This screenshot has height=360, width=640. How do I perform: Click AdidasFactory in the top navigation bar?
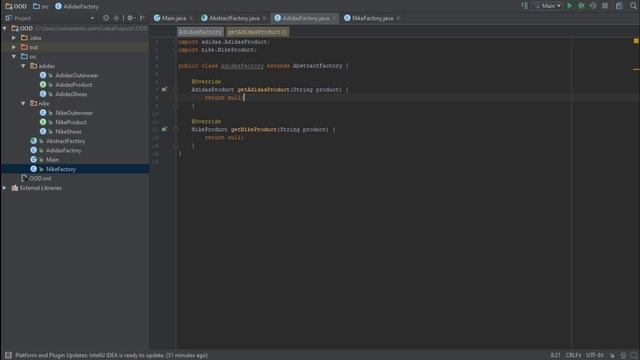pyautogui.click(x=77, y=6)
